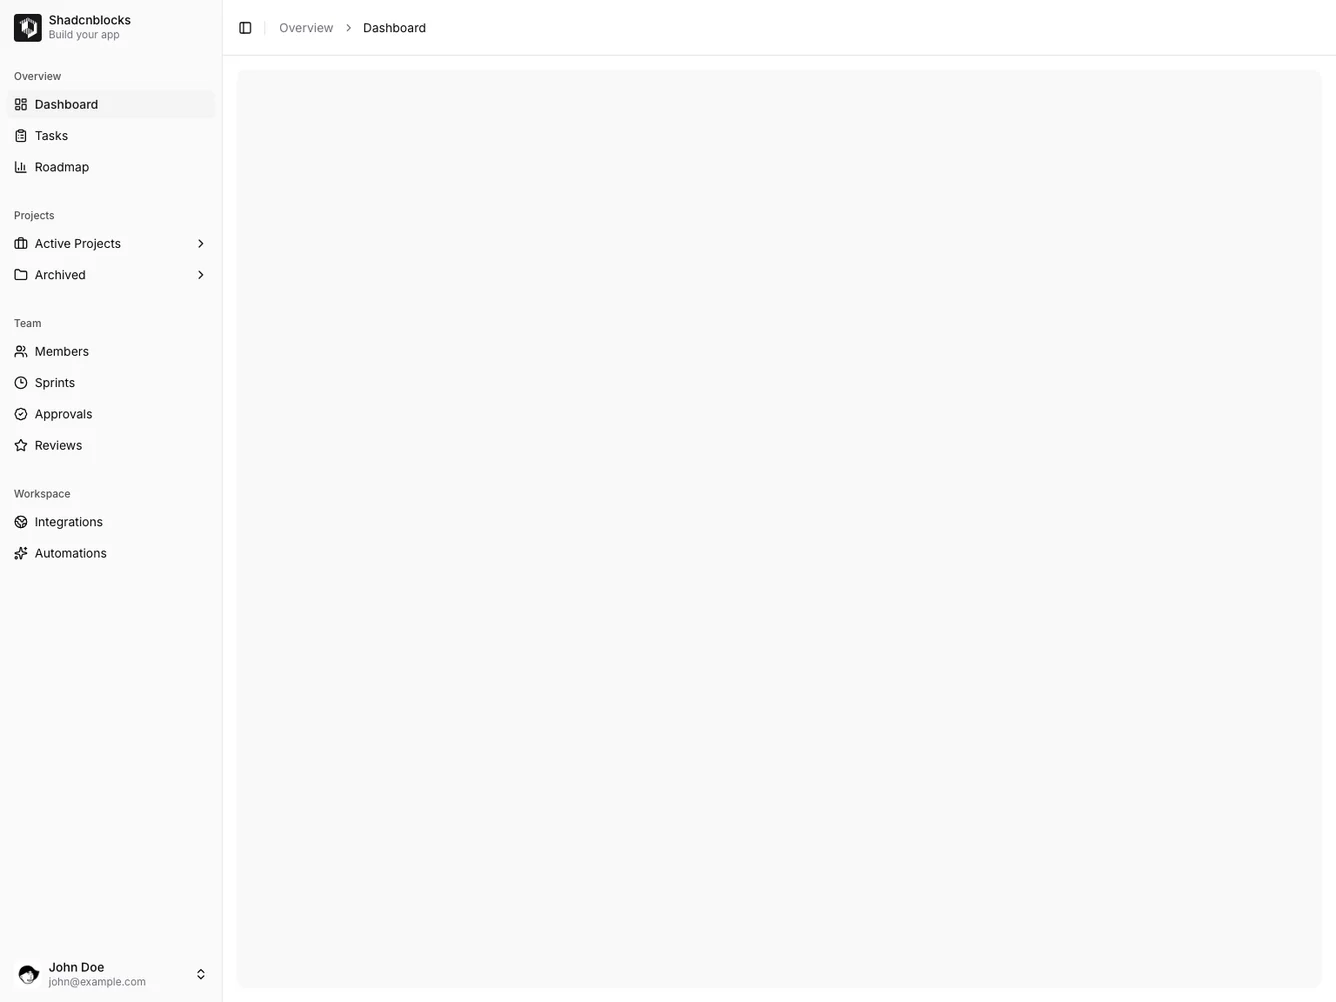1336x1002 pixels.
Task: Select Dashboard in the breadcrumb
Action: (x=394, y=27)
